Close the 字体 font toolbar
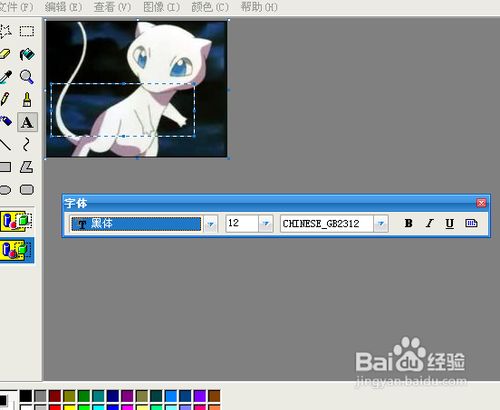 tap(481, 203)
